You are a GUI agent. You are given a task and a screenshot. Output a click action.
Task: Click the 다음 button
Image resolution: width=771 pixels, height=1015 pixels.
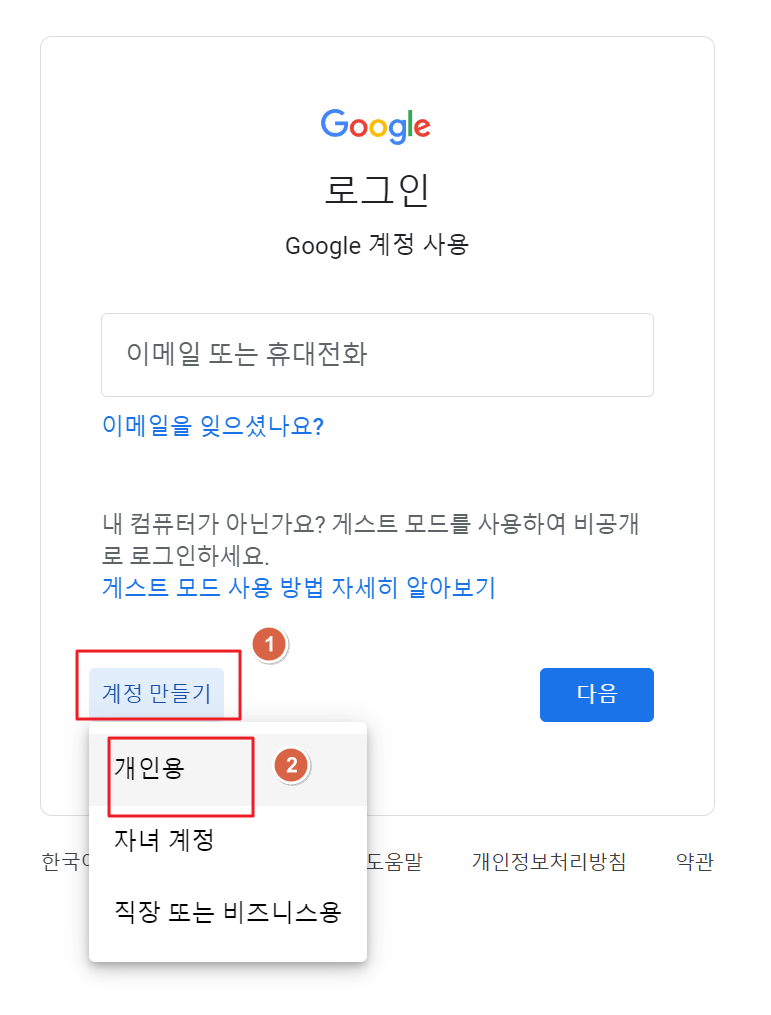(x=596, y=694)
